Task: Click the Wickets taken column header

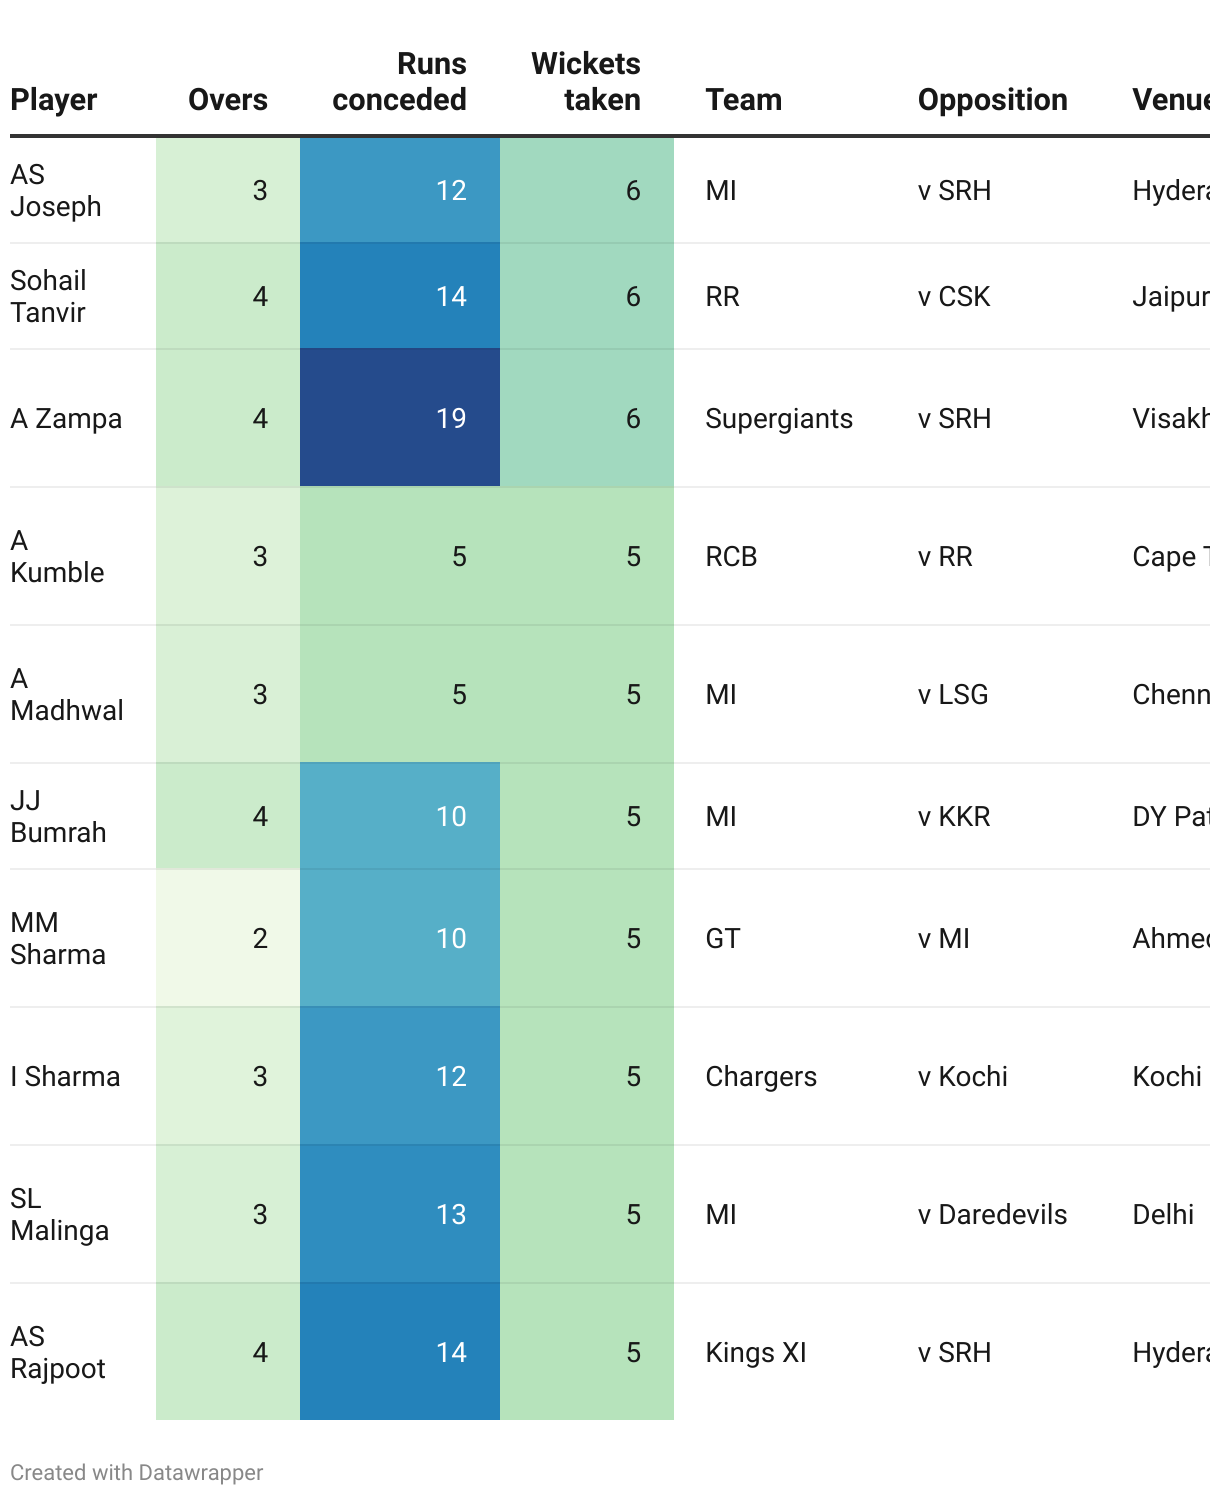Action: tap(586, 82)
